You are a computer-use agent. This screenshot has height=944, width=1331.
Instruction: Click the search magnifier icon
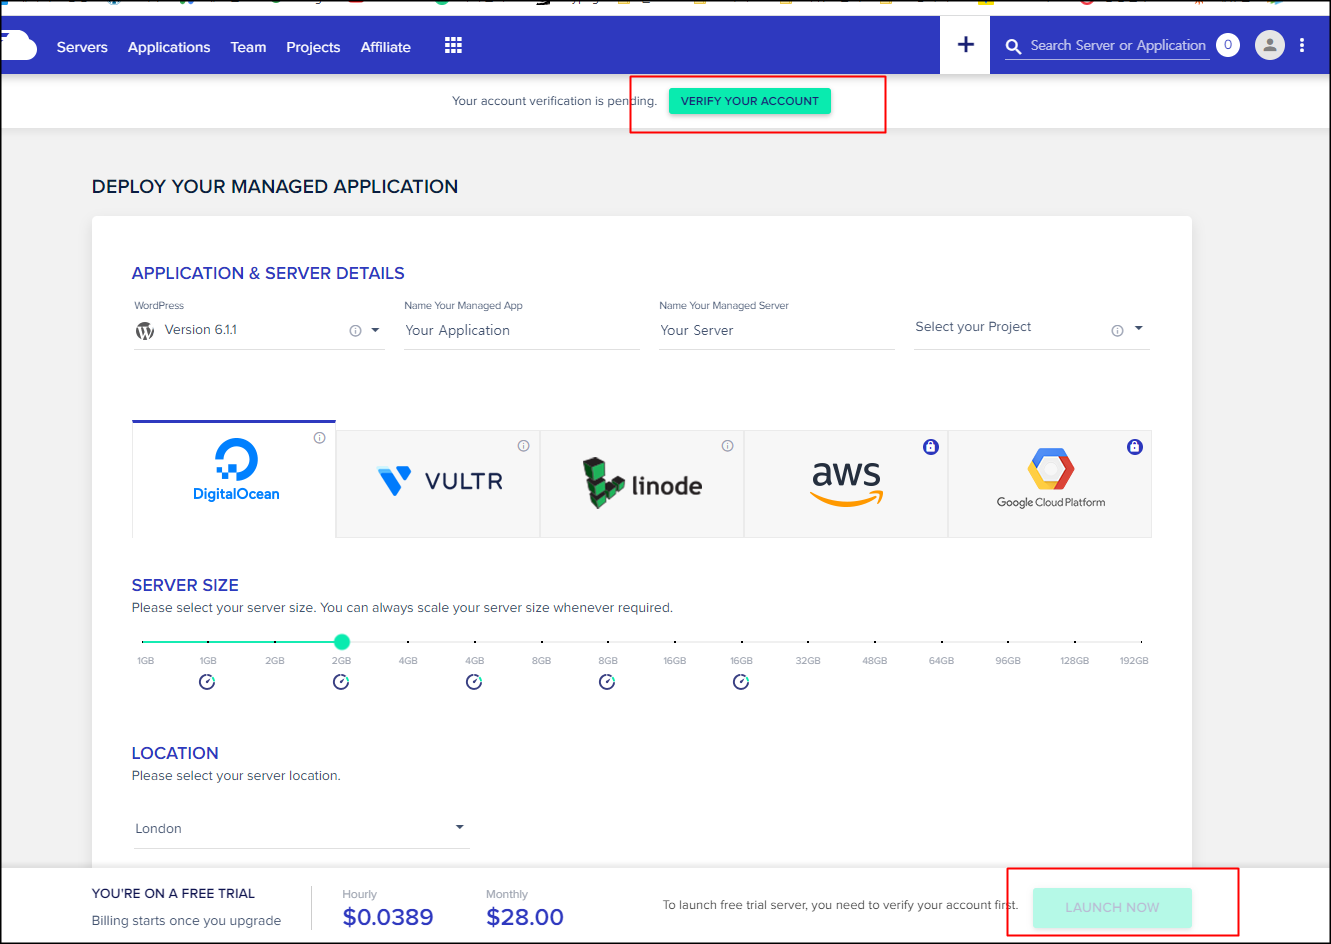[x=1013, y=47]
